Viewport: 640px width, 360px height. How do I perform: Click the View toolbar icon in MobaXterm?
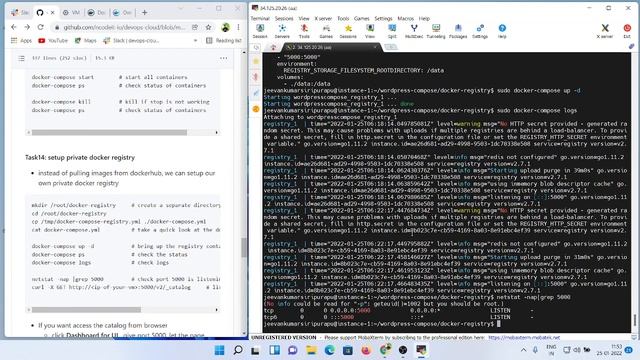click(x=370, y=31)
